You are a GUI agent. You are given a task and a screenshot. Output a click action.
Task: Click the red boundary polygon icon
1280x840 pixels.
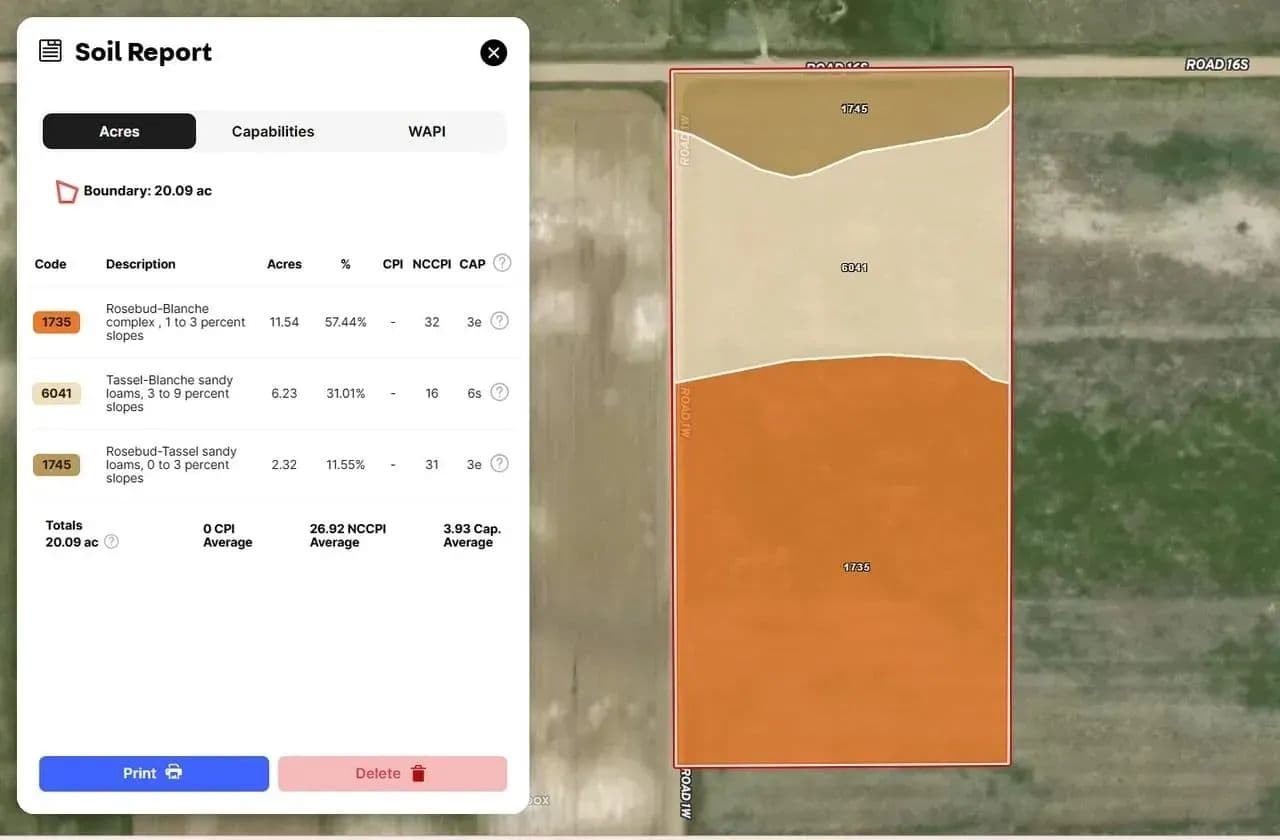(x=66, y=191)
